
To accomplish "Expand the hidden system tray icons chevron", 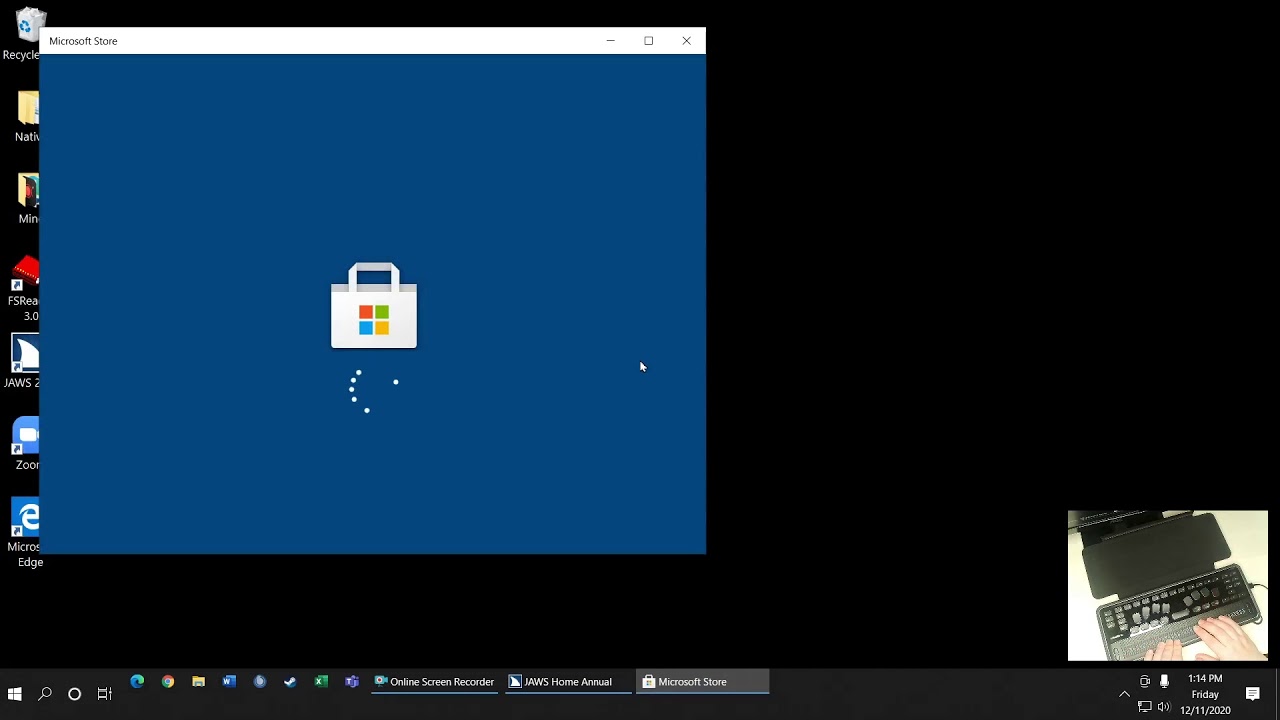I will pos(1124,694).
